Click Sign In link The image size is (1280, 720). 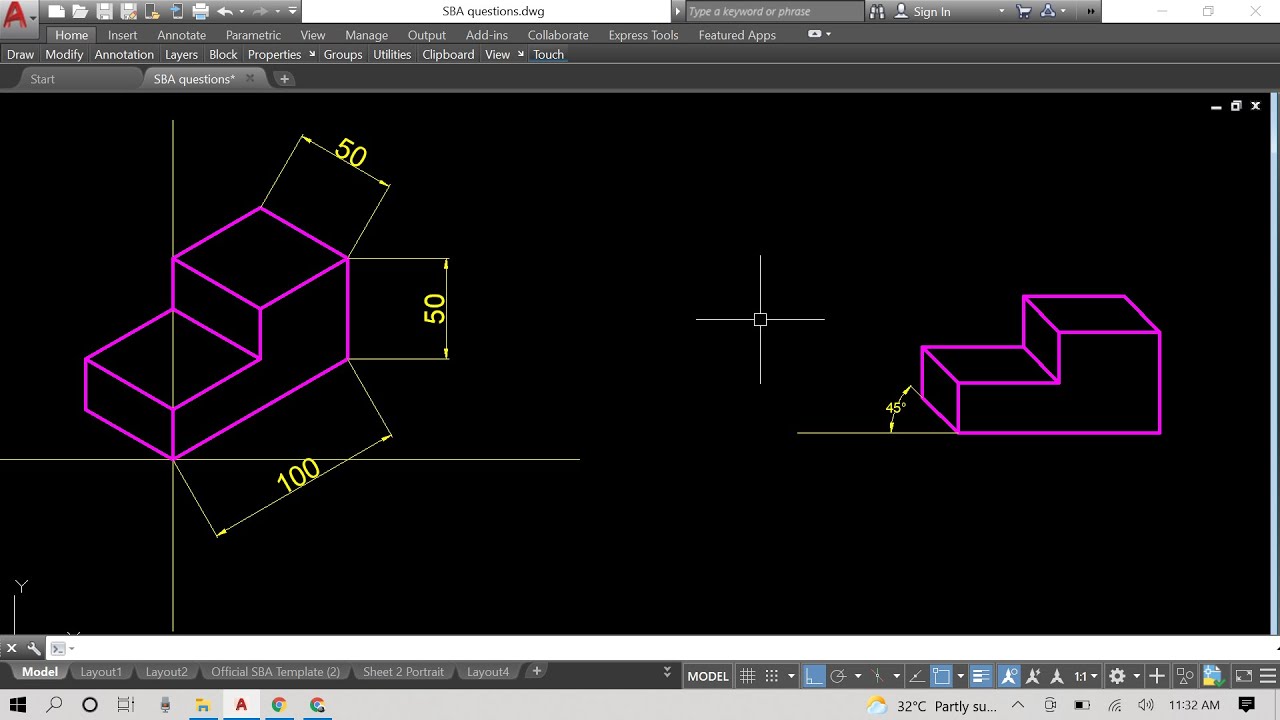coord(931,12)
